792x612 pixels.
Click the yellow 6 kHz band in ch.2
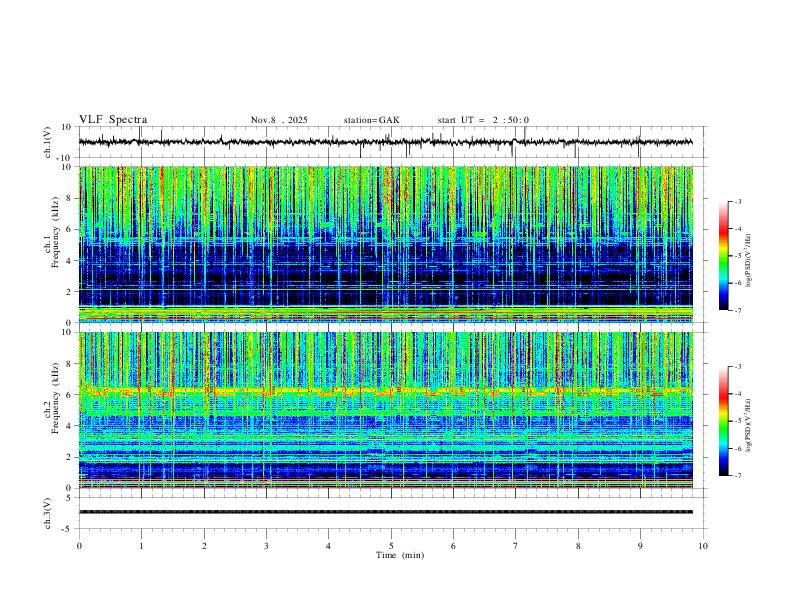point(385,391)
